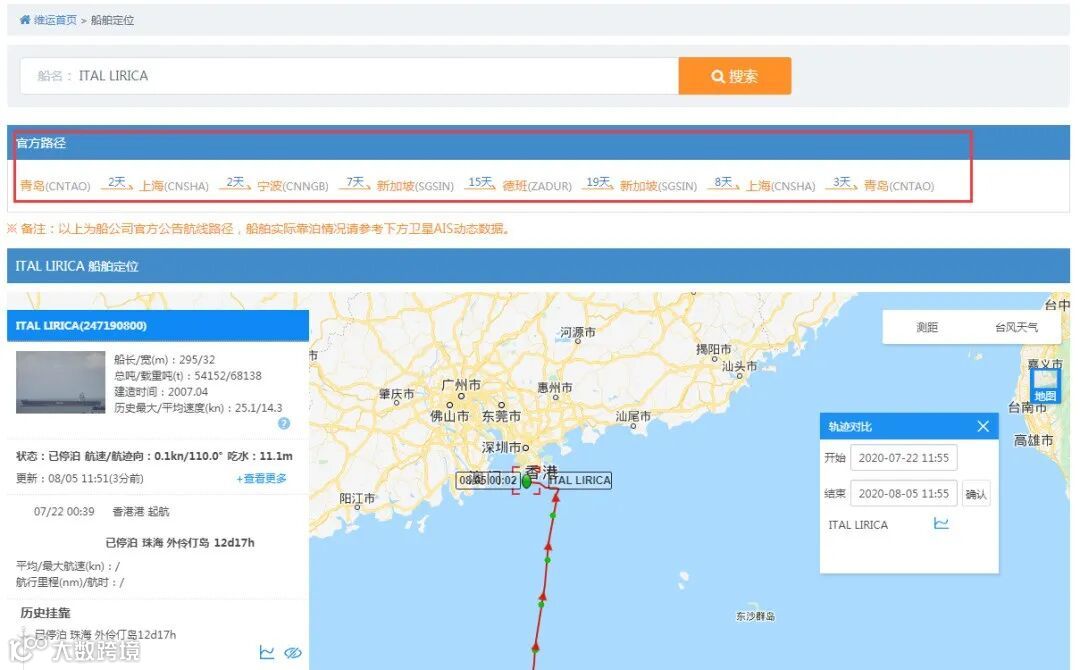Click the 历史挂靠 heading
Image resolution: width=1080 pixels, height=670 pixels.
45,613
